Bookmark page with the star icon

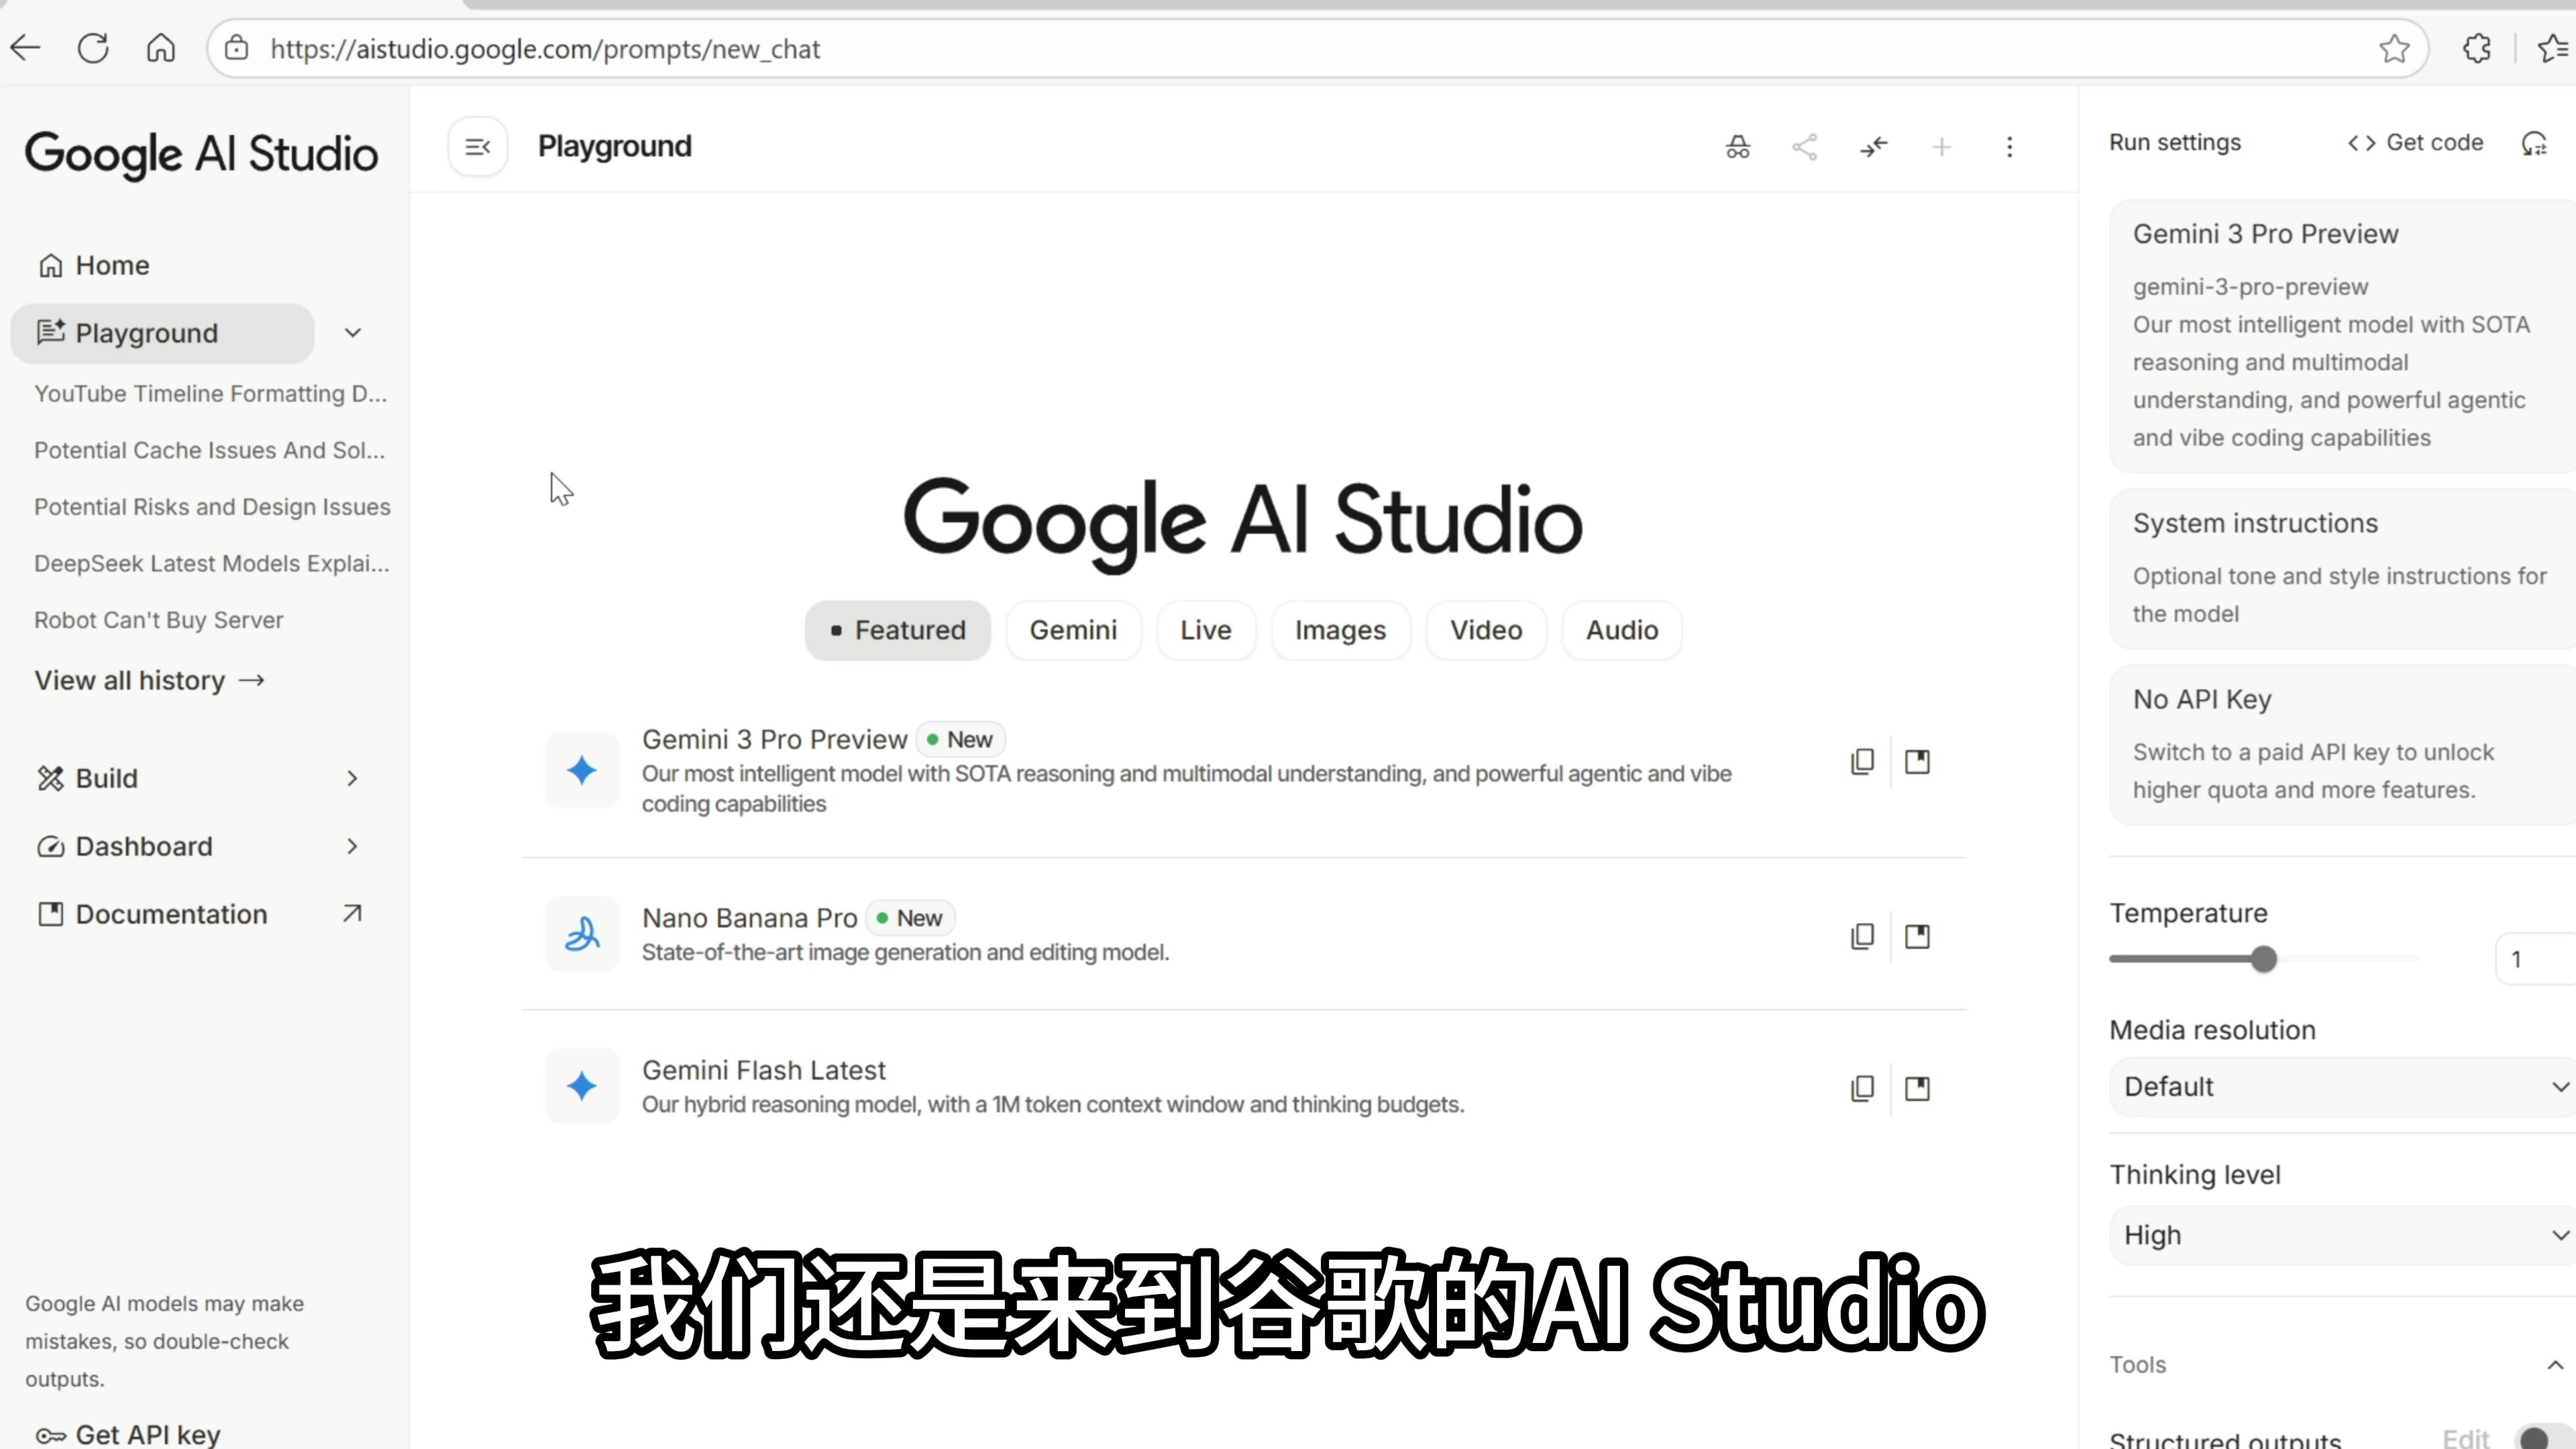click(x=2394, y=49)
